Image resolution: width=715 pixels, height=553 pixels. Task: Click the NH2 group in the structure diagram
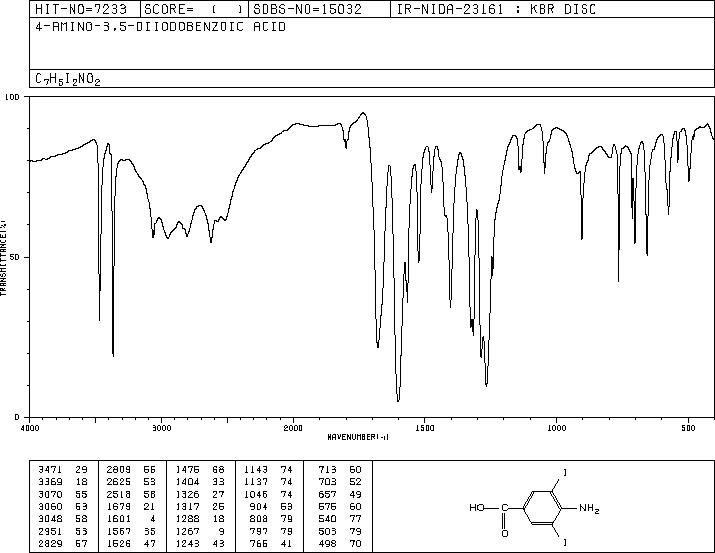pos(589,508)
